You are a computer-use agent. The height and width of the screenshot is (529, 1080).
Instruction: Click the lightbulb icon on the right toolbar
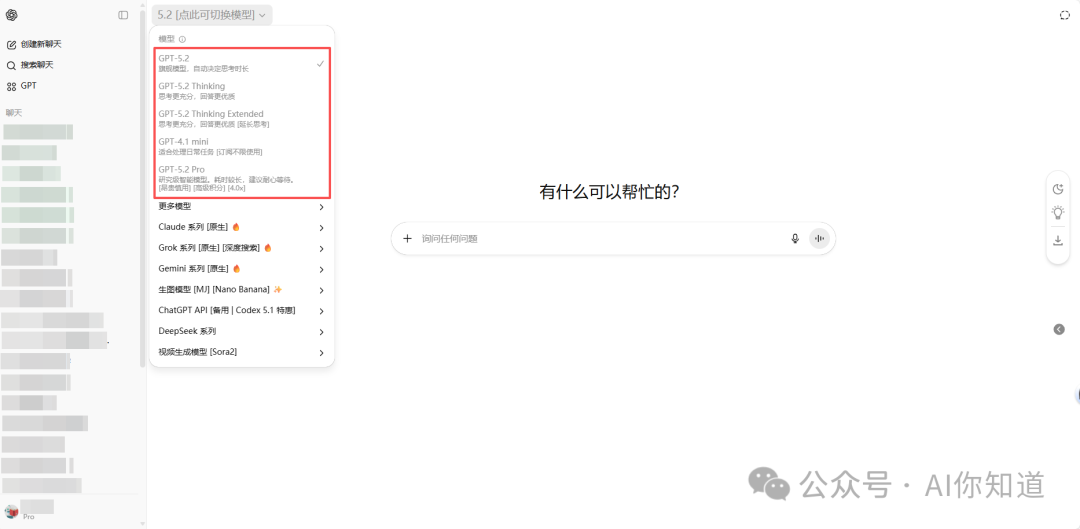coord(1058,213)
